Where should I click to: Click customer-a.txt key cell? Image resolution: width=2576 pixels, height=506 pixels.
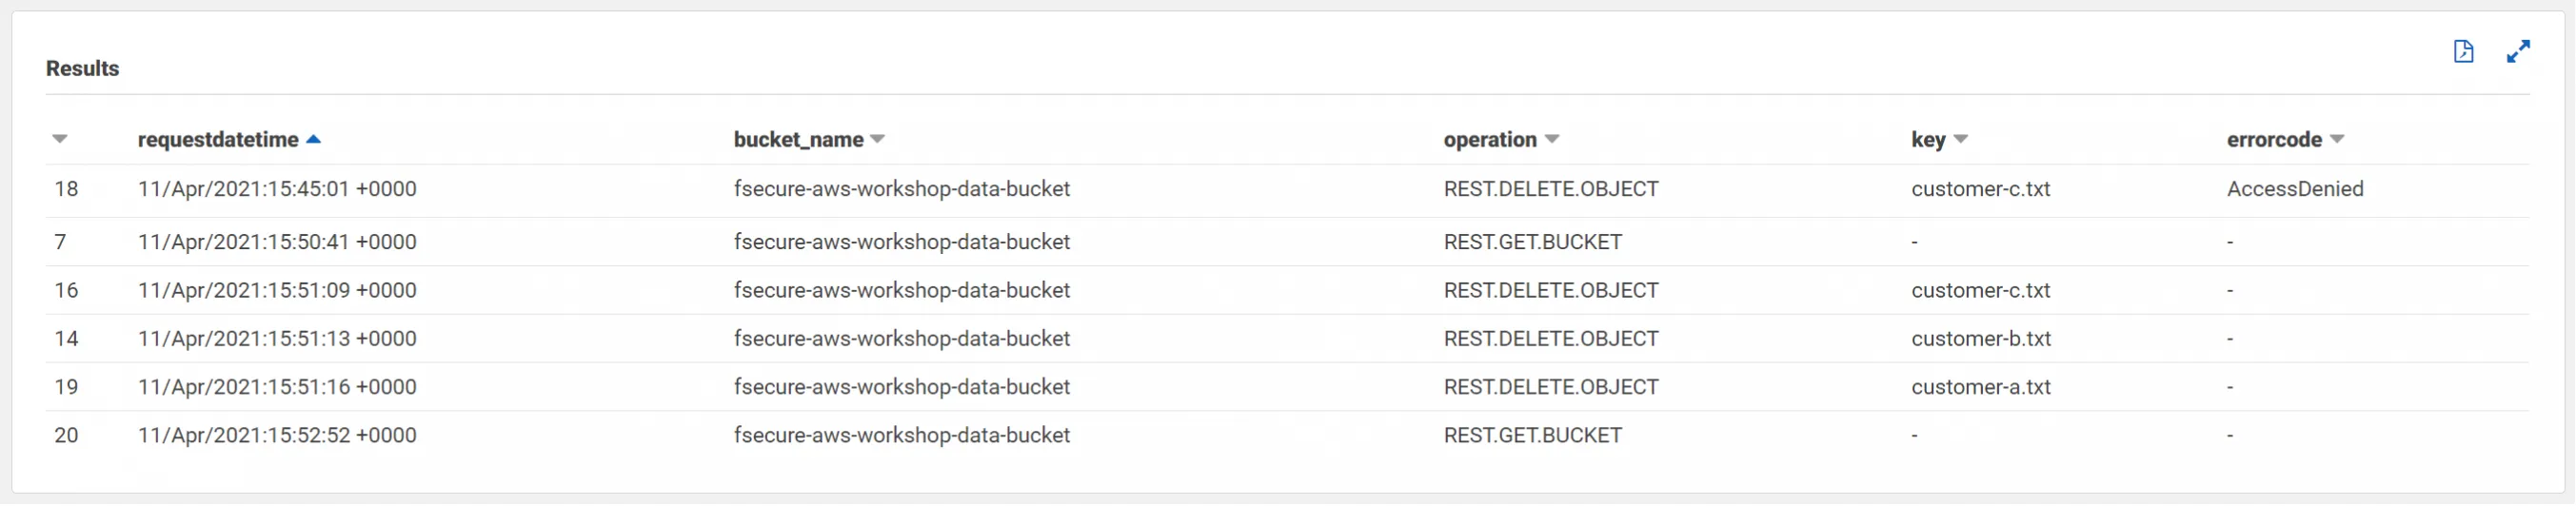[1980, 387]
